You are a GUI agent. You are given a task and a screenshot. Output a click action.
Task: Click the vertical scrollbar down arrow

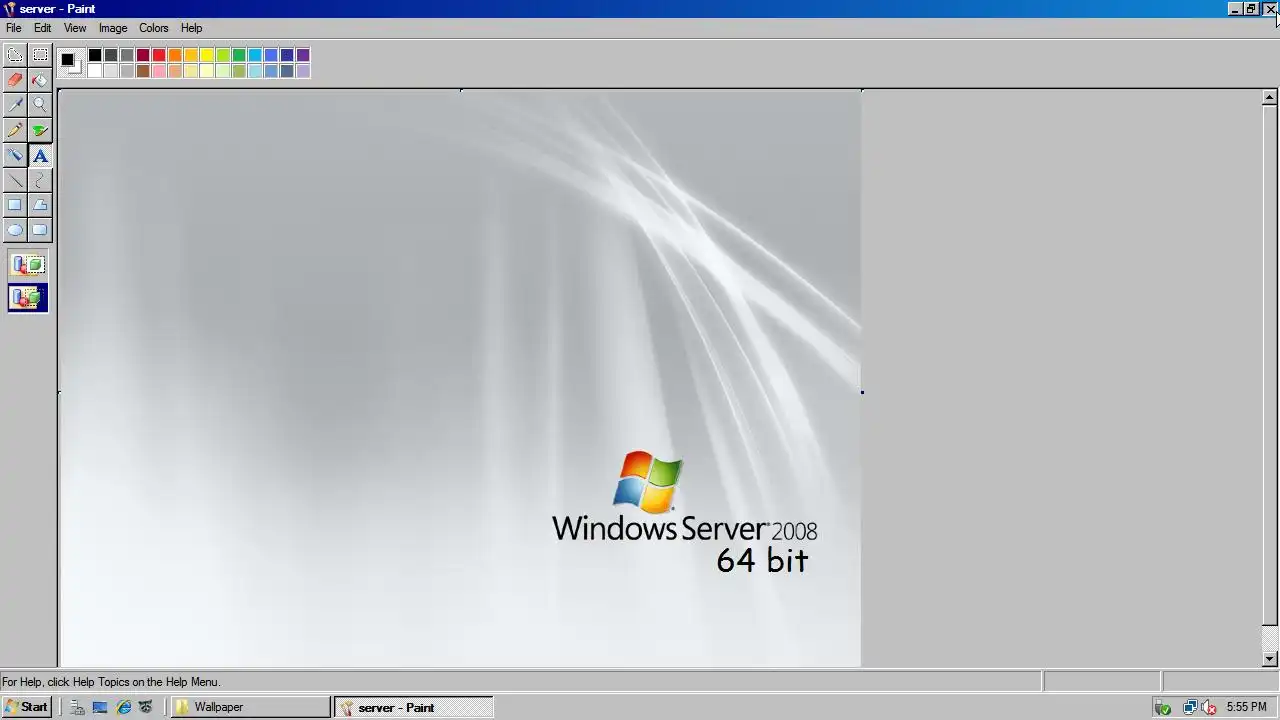1270,658
